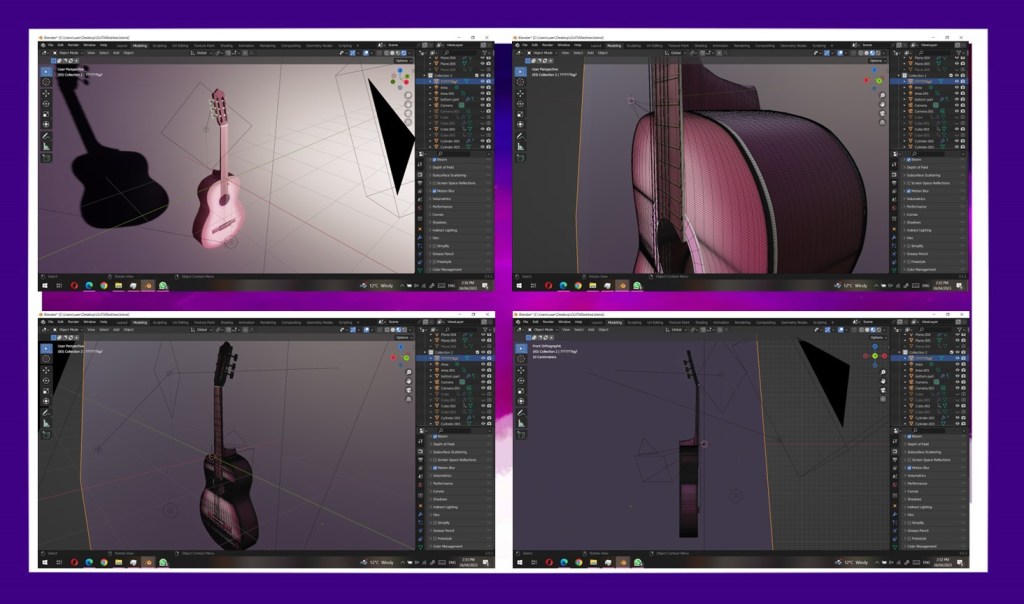Choose the Measure tool in bottom-left window

[x=46, y=424]
